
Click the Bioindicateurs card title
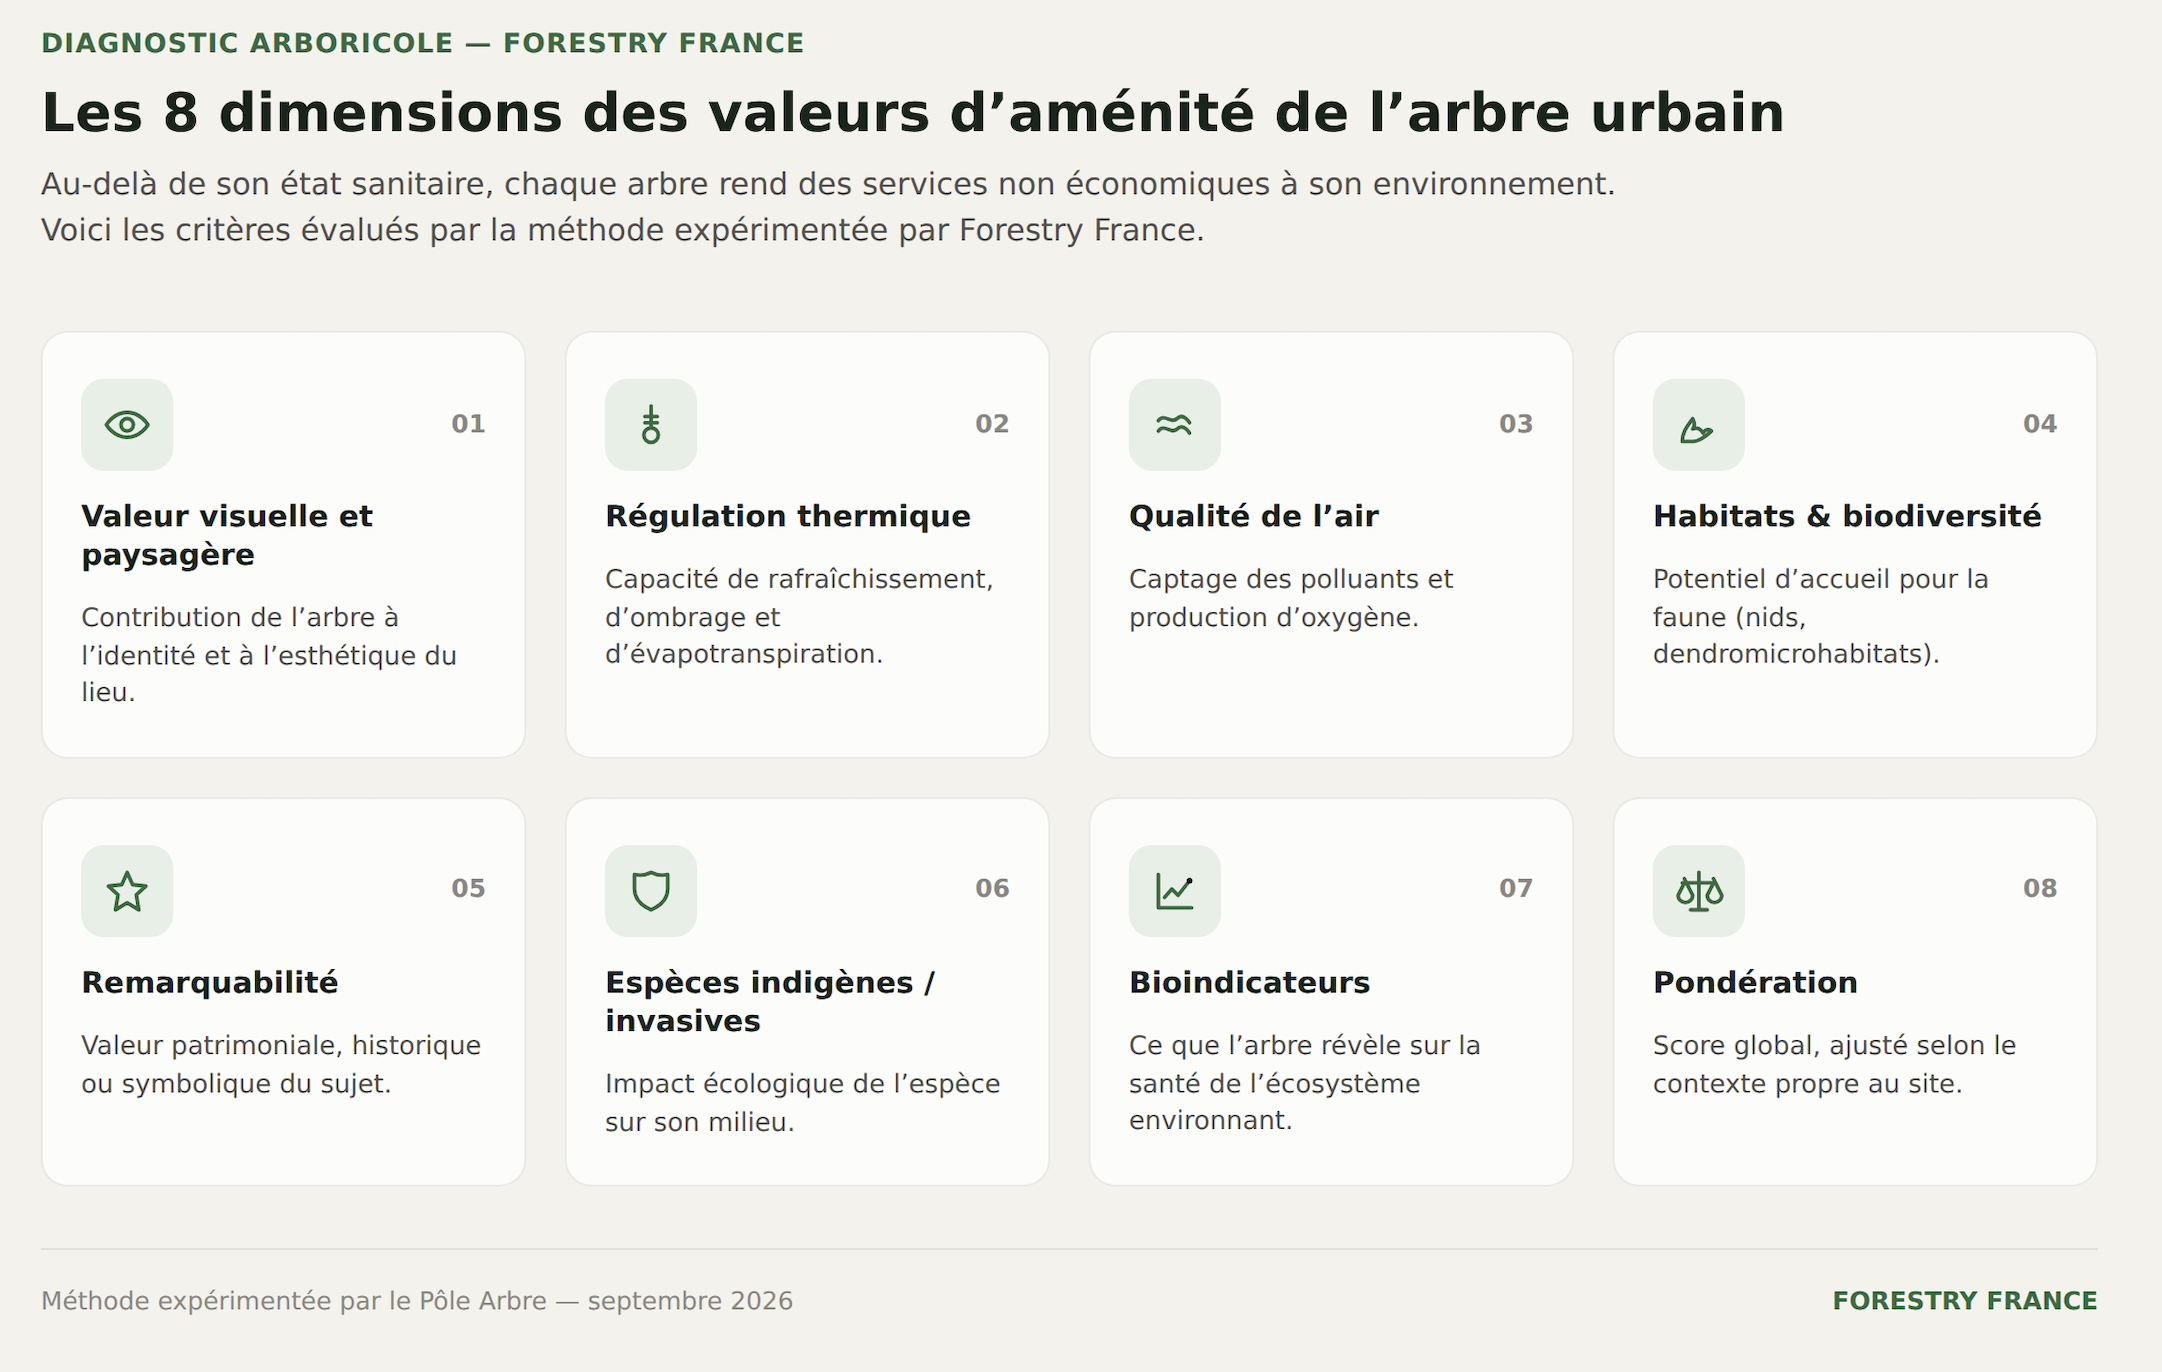(x=1250, y=982)
